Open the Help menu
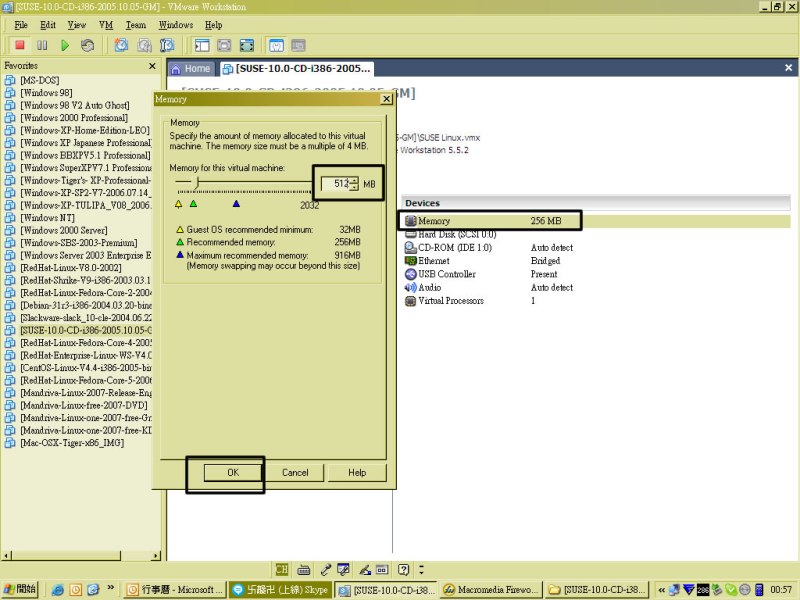Viewport: 800px width, 600px height. tap(213, 25)
